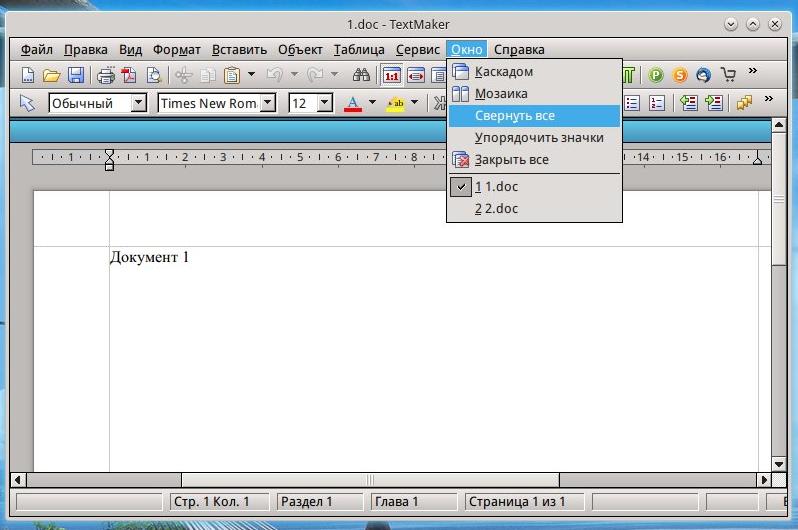Viewport: 798px width, 530px height.
Task: Open the Вид menu
Action: [x=130, y=49]
